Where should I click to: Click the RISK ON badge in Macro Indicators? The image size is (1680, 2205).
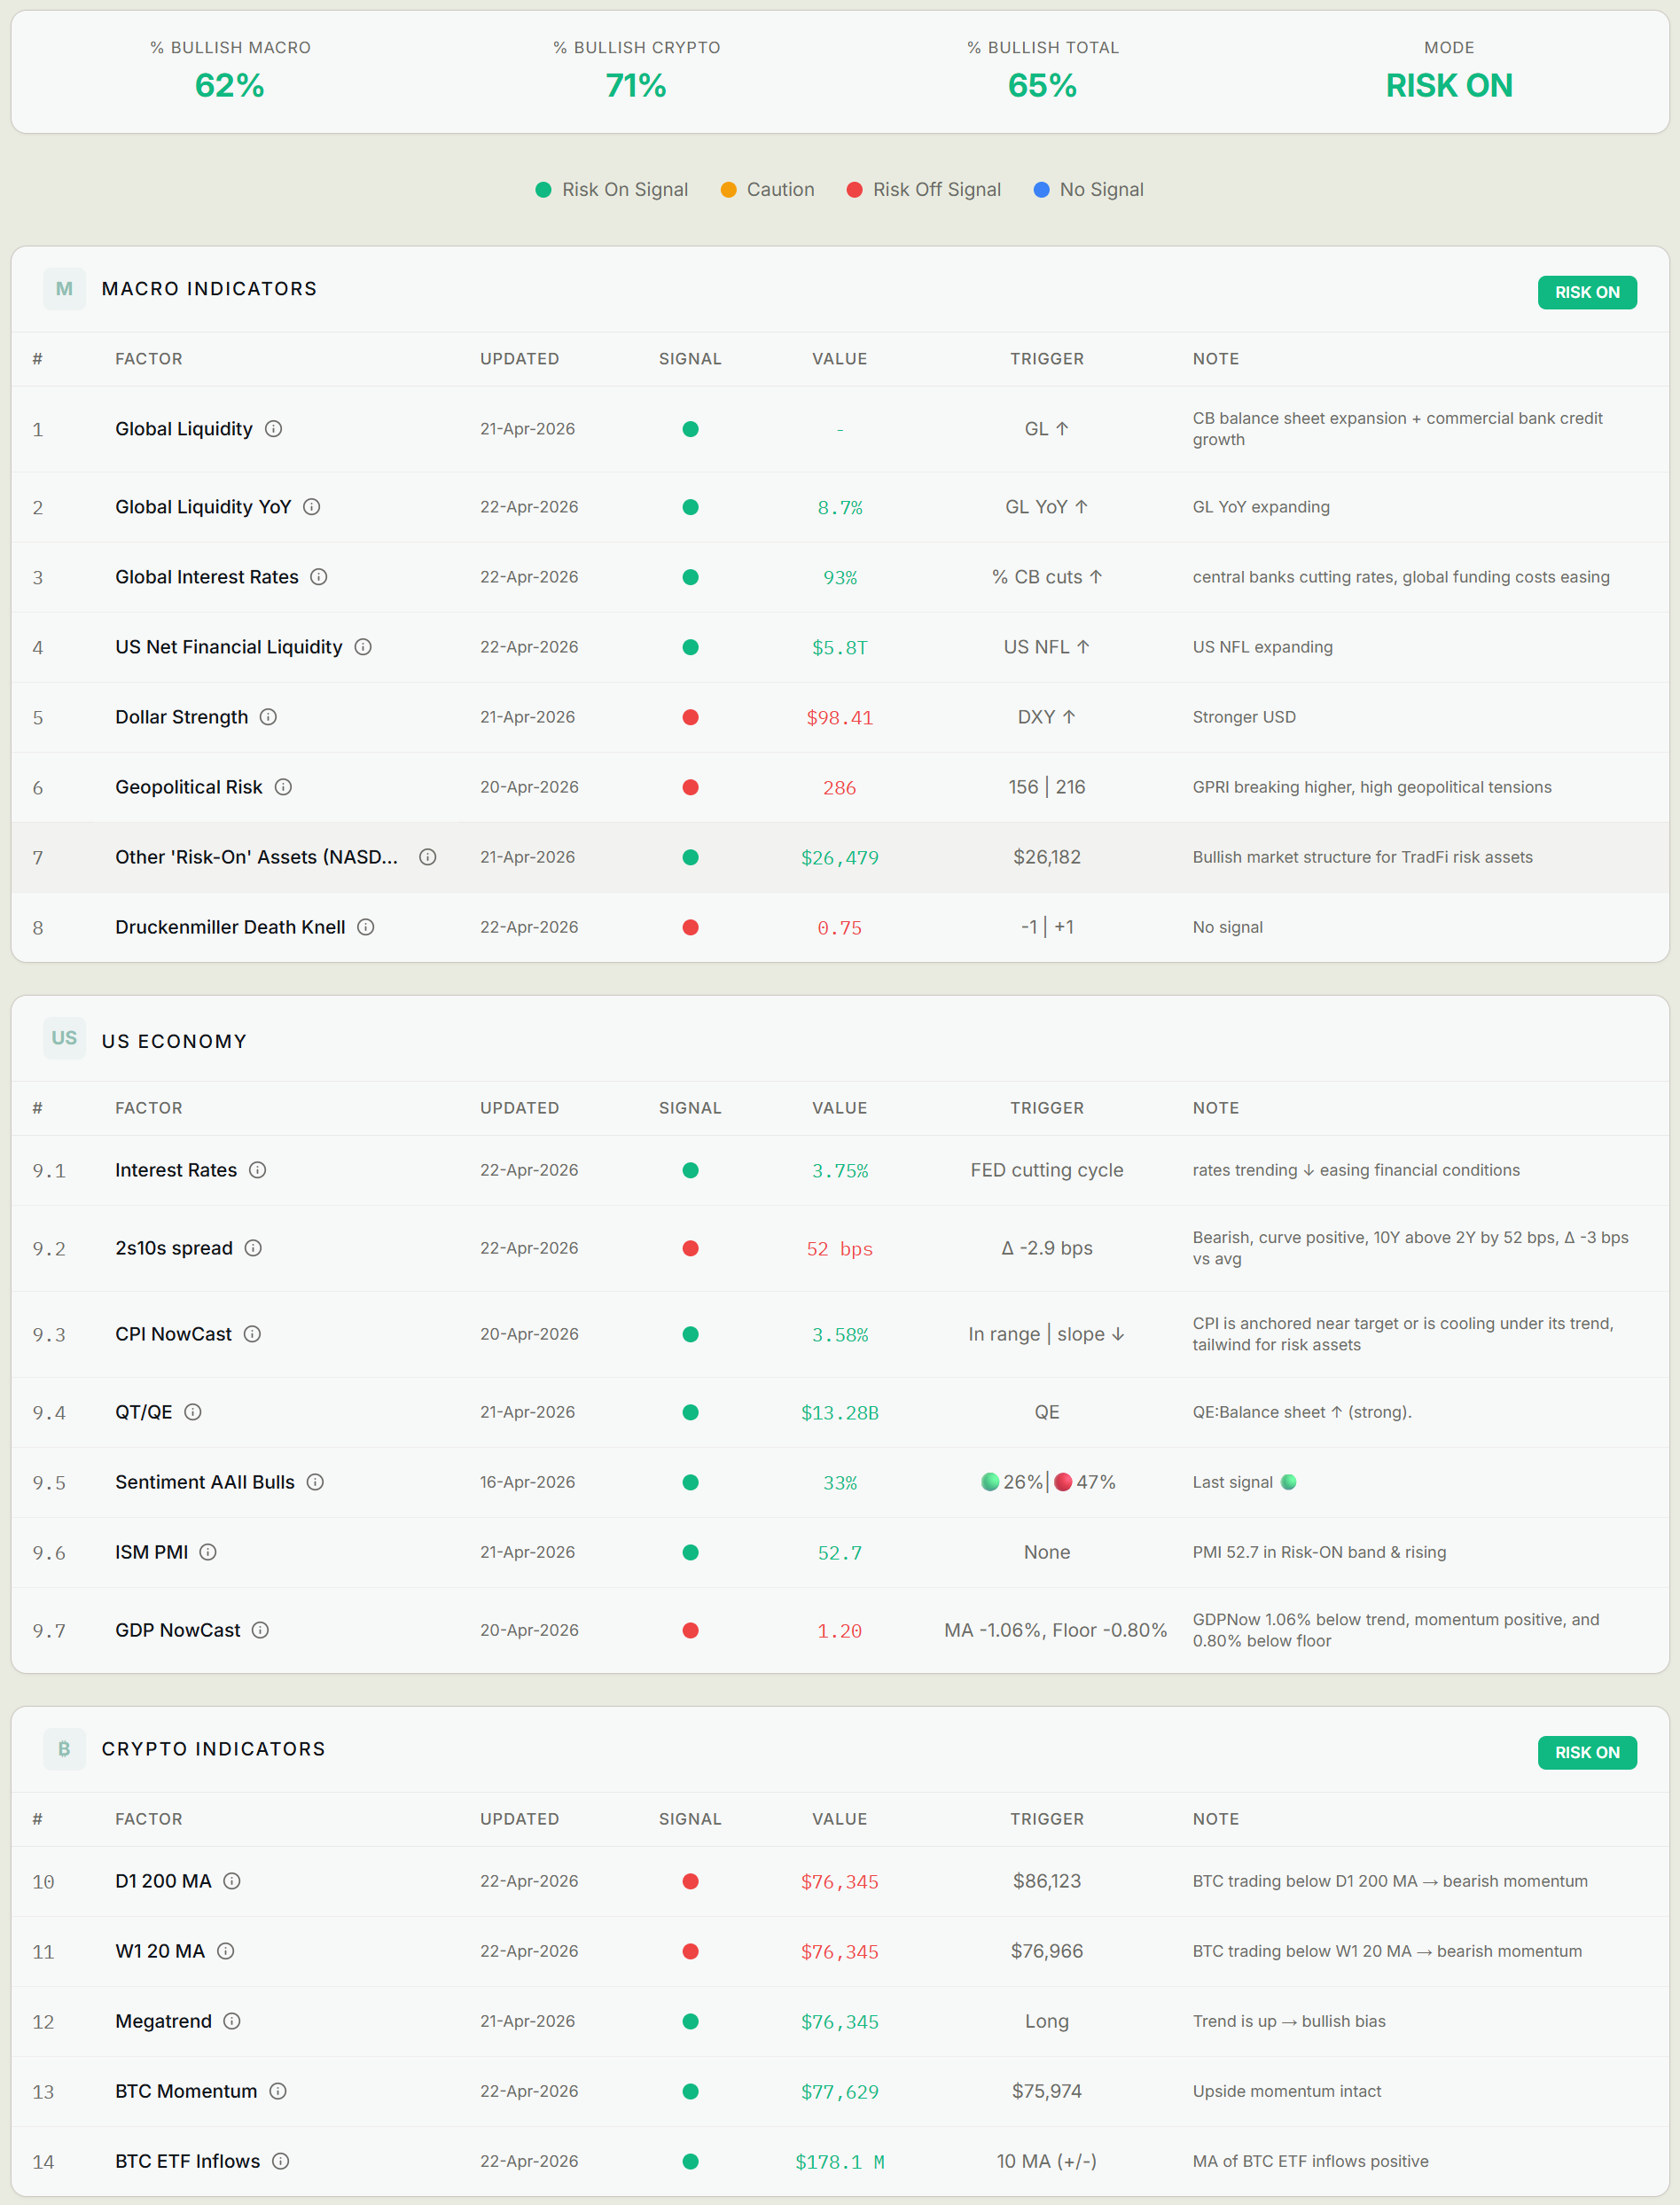(x=1587, y=292)
